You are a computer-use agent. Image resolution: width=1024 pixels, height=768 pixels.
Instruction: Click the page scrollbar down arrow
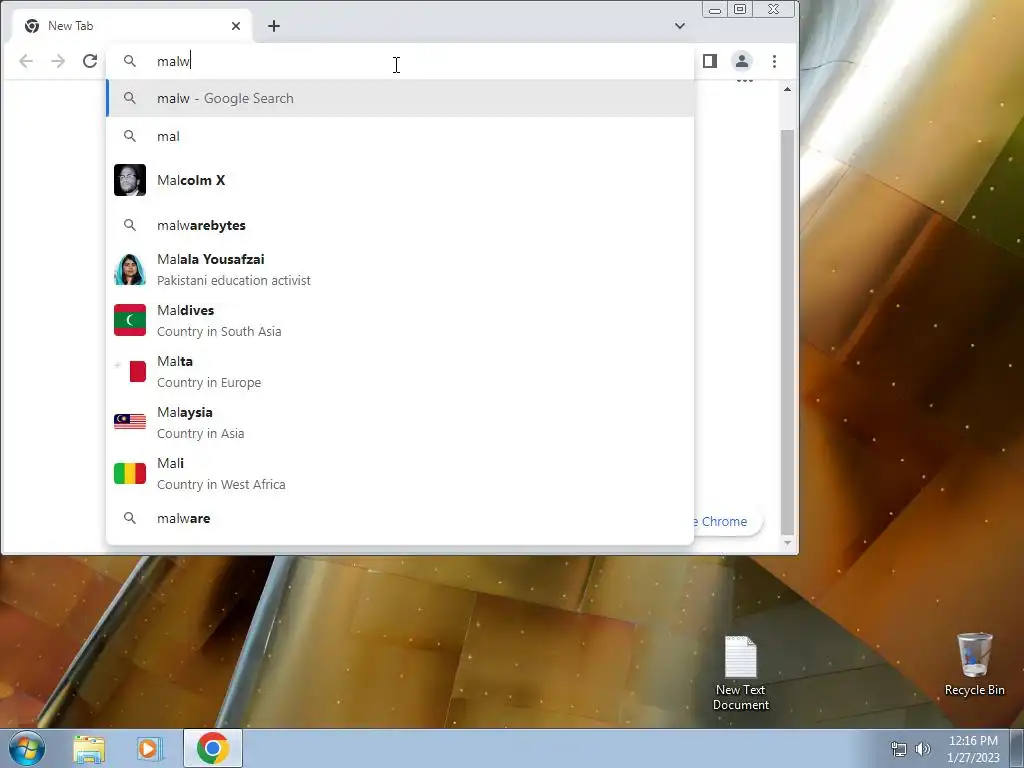pyautogui.click(x=788, y=543)
